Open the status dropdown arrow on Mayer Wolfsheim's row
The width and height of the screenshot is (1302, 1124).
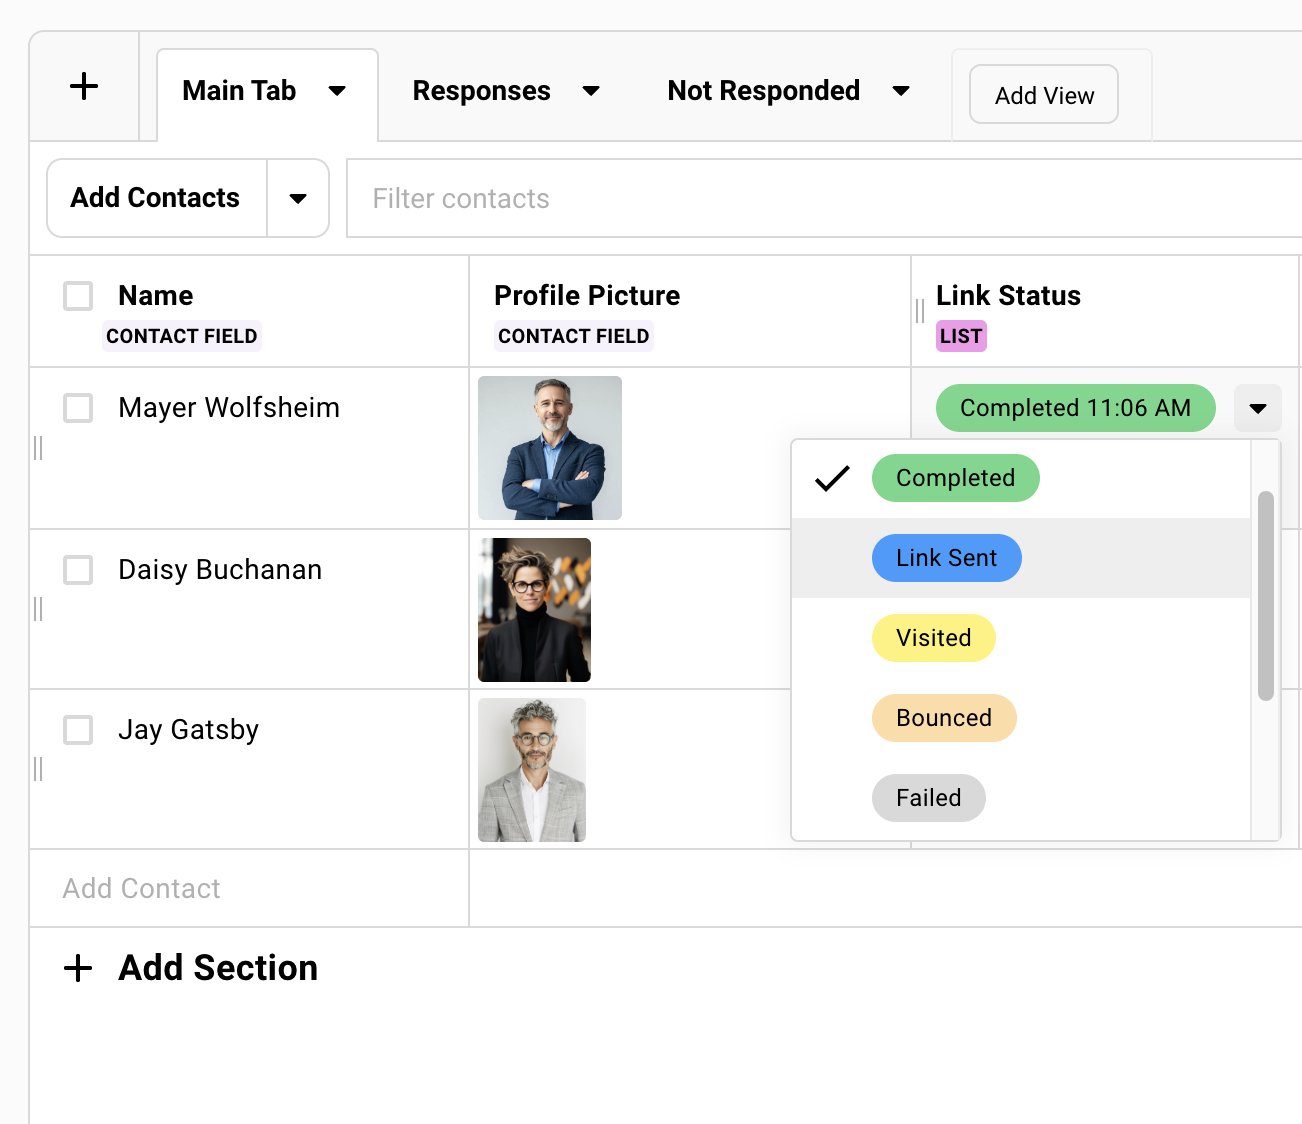1257,408
